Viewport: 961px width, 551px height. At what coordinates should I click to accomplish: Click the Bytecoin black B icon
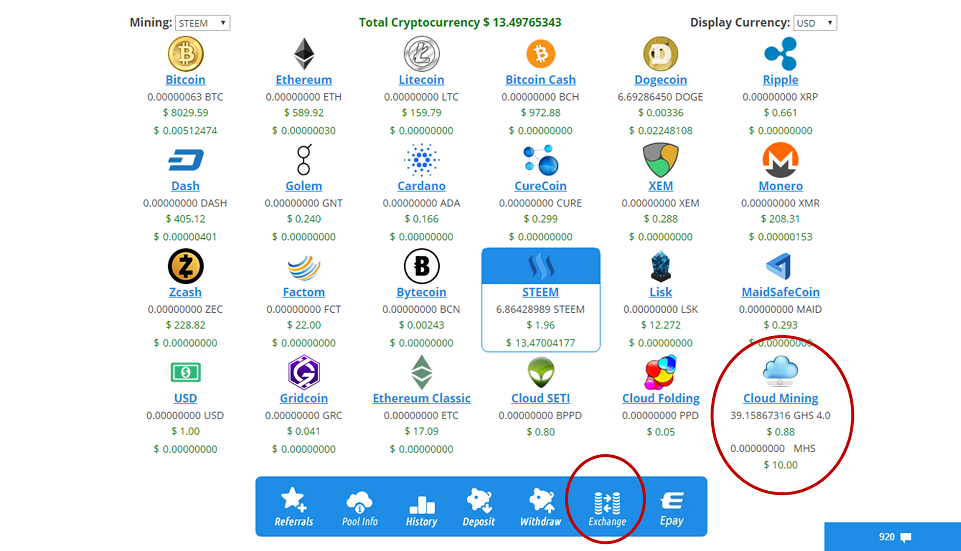coord(422,267)
